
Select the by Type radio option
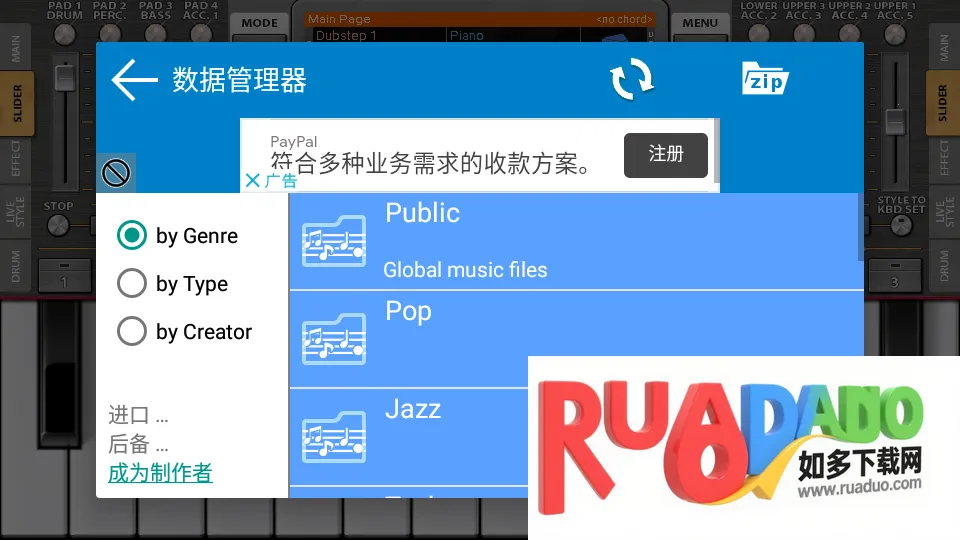[x=132, y=284]
